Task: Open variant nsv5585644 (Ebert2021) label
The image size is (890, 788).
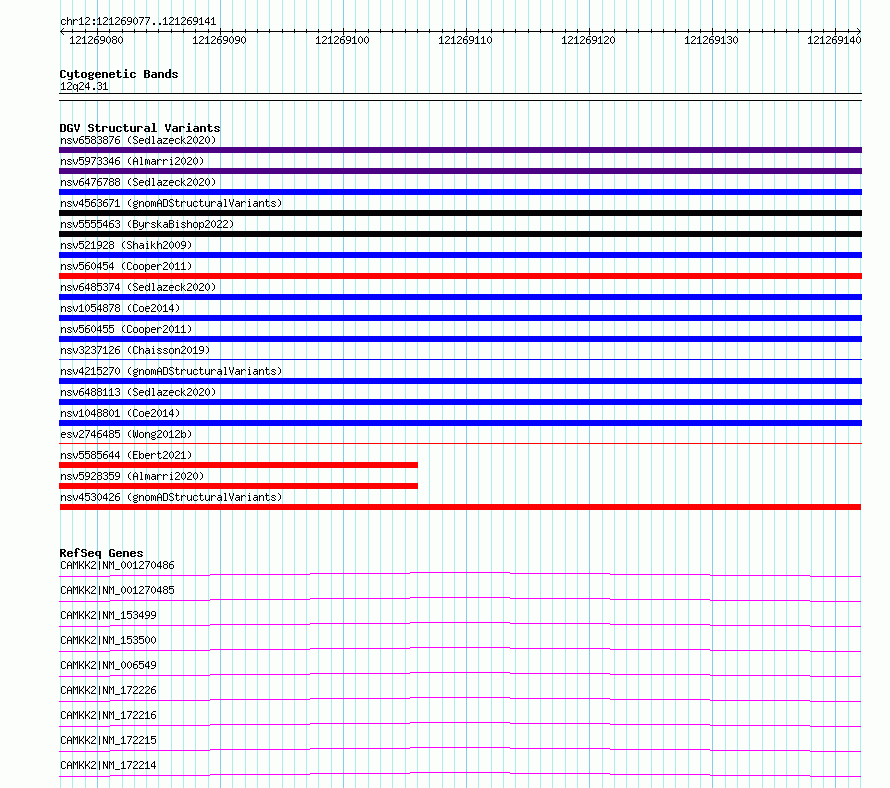Action: point(126,455)
